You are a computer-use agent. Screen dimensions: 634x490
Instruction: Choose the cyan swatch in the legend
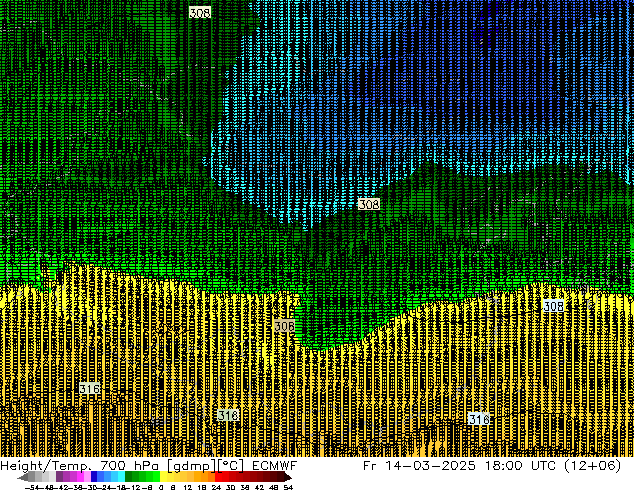[x=119, y=477]
